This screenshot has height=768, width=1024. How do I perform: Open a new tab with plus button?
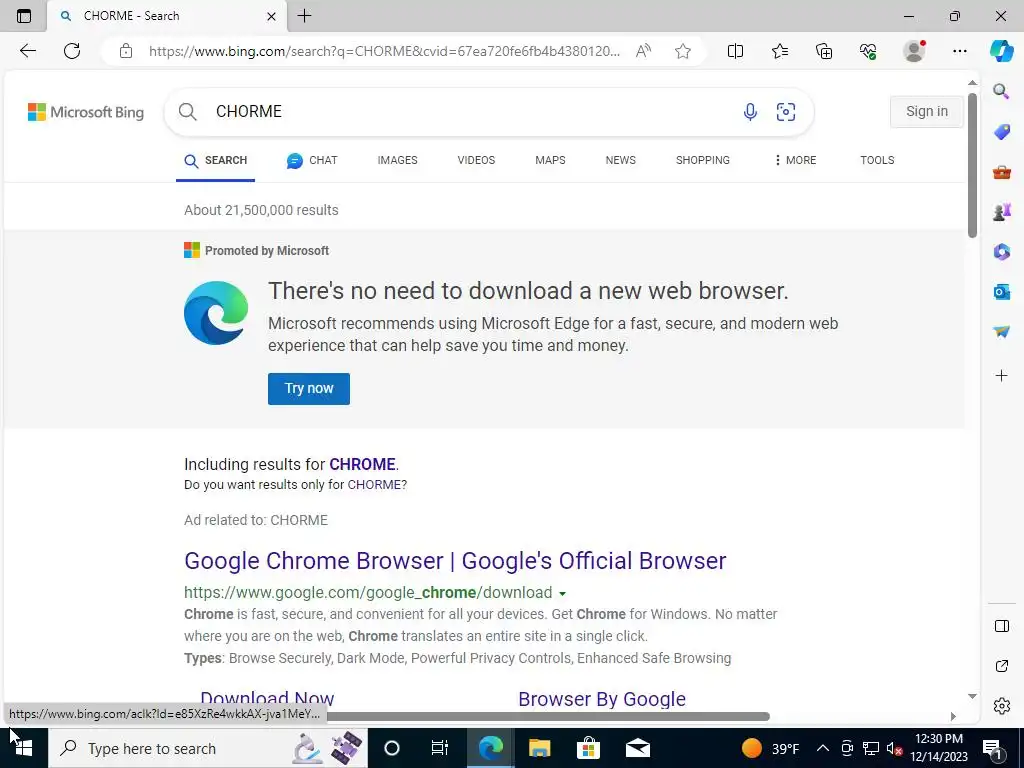[304, 16]
